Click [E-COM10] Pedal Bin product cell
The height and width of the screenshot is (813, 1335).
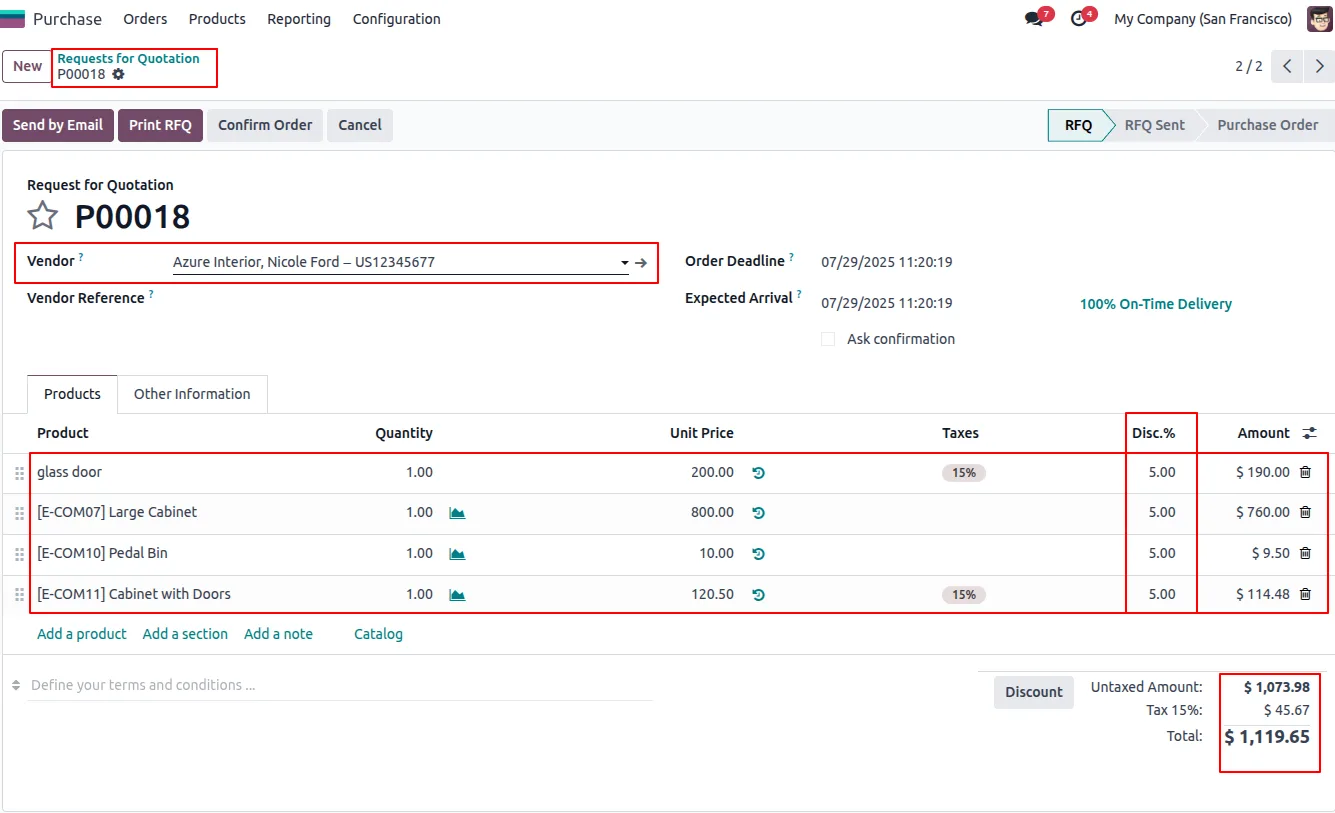(x=102, y=553)
